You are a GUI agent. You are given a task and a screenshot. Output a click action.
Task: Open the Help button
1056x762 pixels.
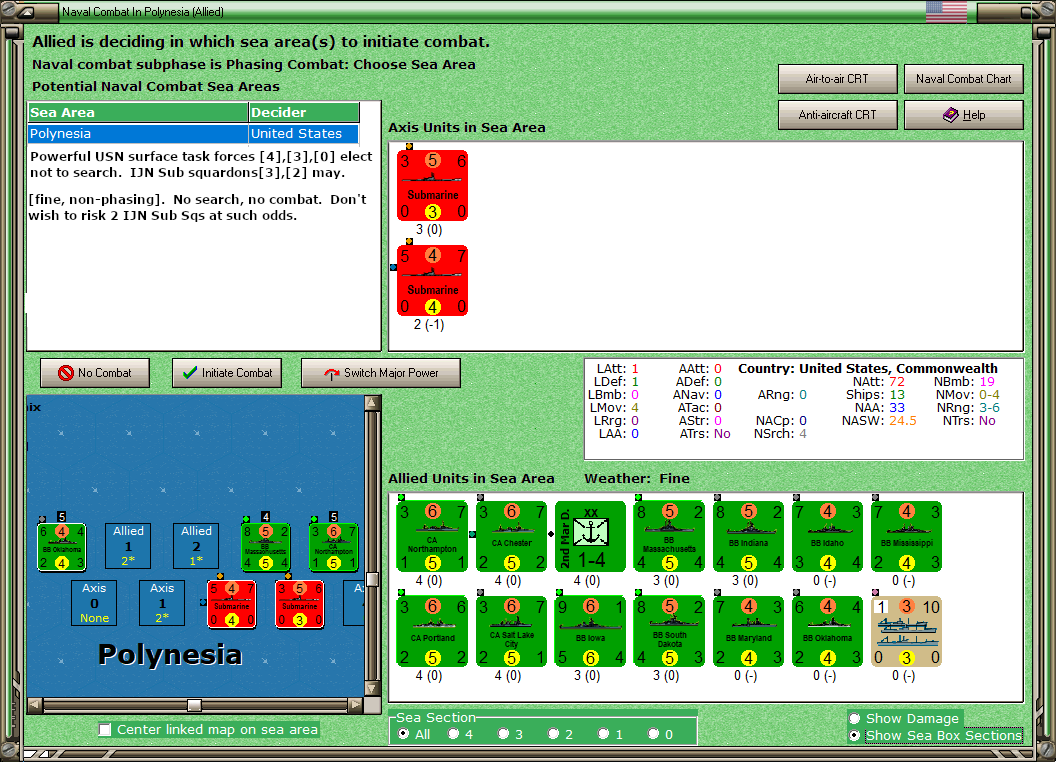click(x=964, y=115)
